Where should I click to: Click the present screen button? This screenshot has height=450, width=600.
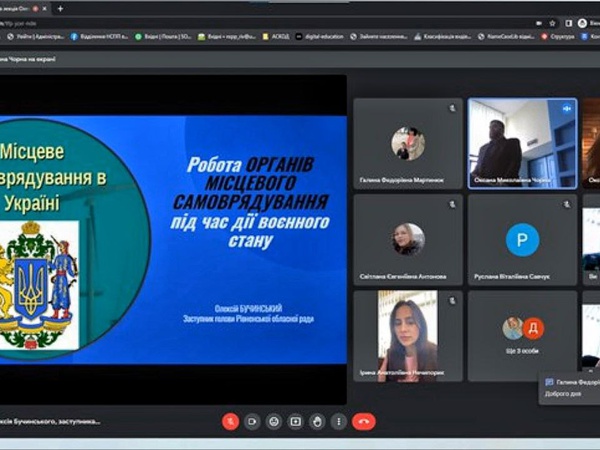coord(295,422)
